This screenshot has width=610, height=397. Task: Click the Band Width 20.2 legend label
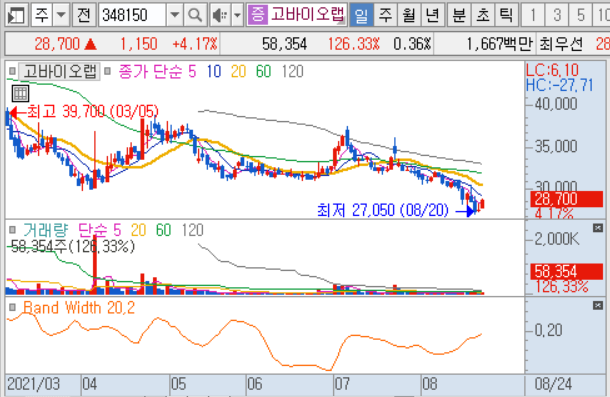click(x=79, y=308)
